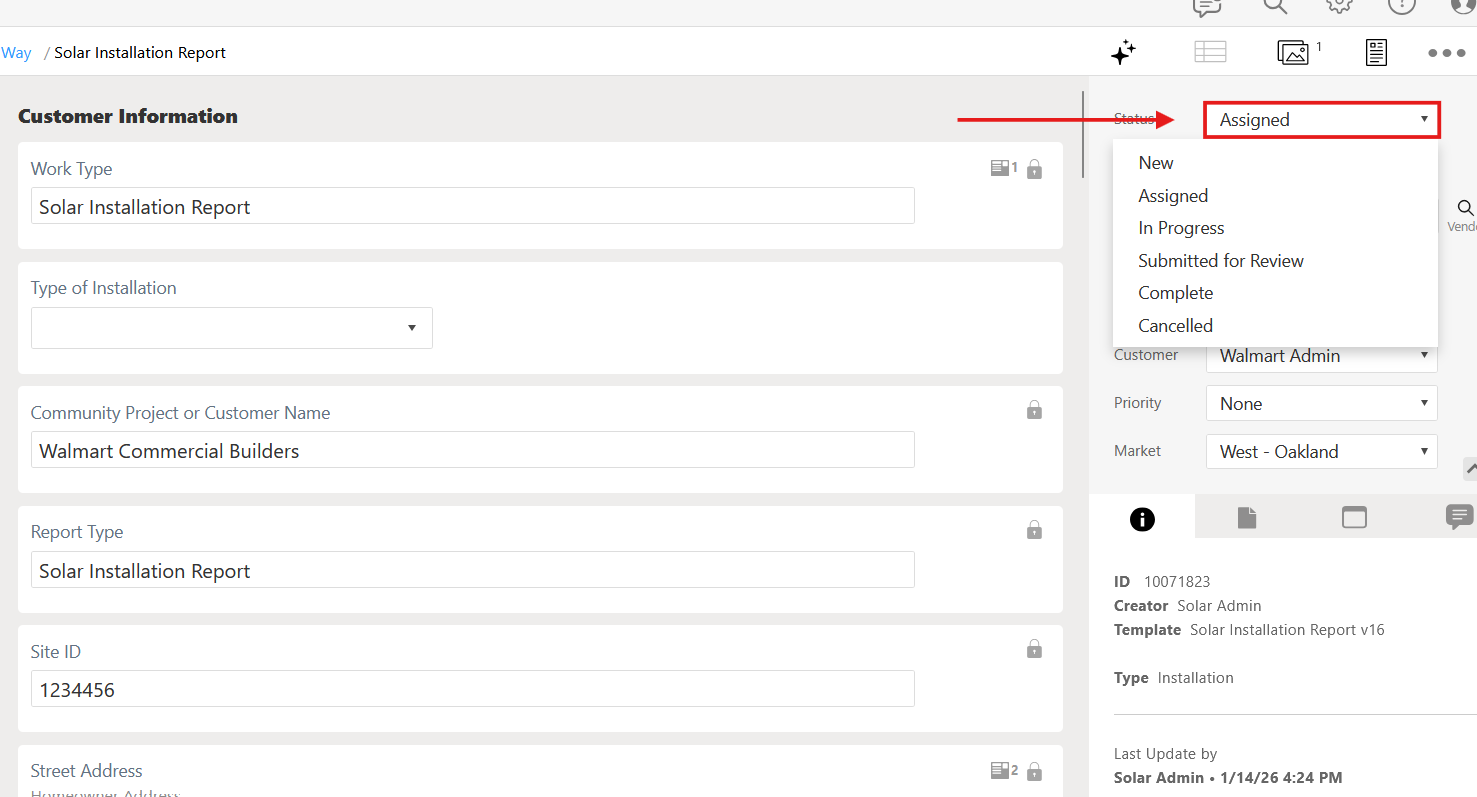Click the help question-mark icon
Viewport: 1477px width, 797px height.
pyautogui.click(x=1402, y=8)
